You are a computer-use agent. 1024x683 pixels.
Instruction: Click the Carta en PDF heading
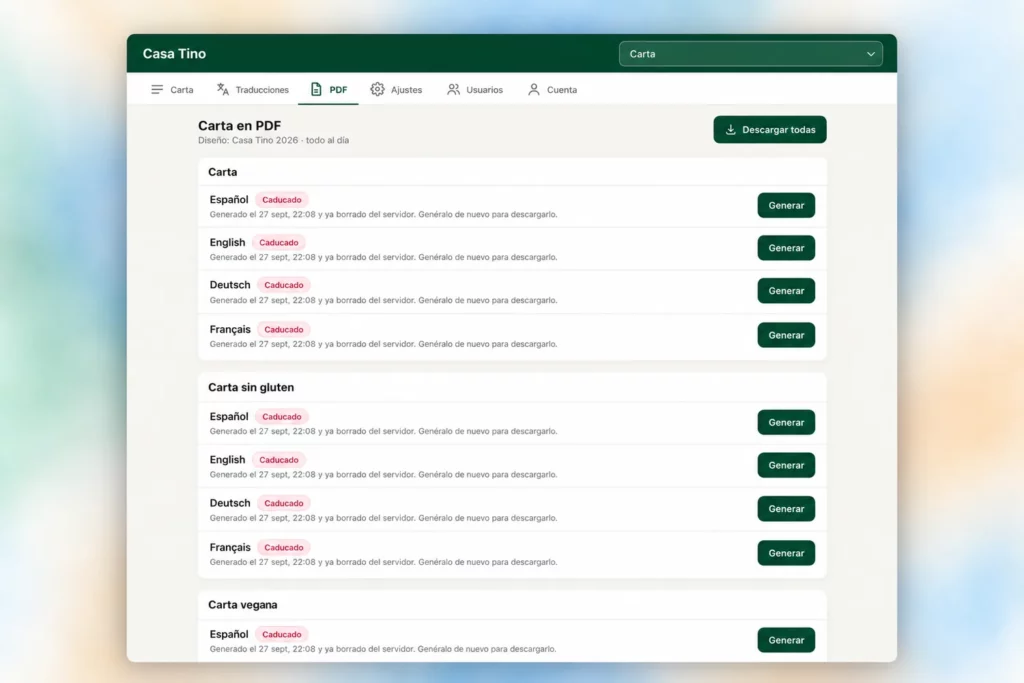[240, 125]
